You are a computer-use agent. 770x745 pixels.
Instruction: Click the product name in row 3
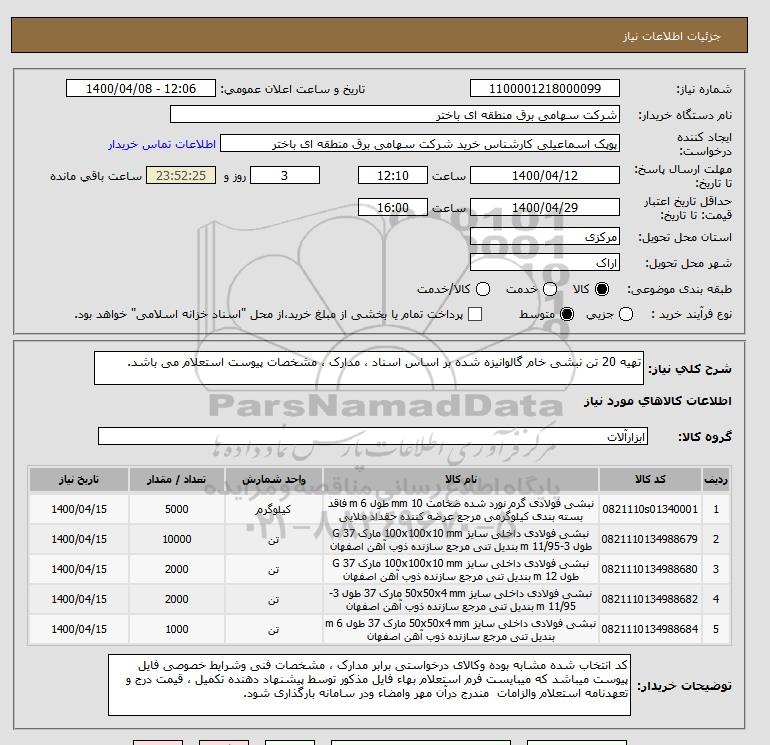[461, 570]
